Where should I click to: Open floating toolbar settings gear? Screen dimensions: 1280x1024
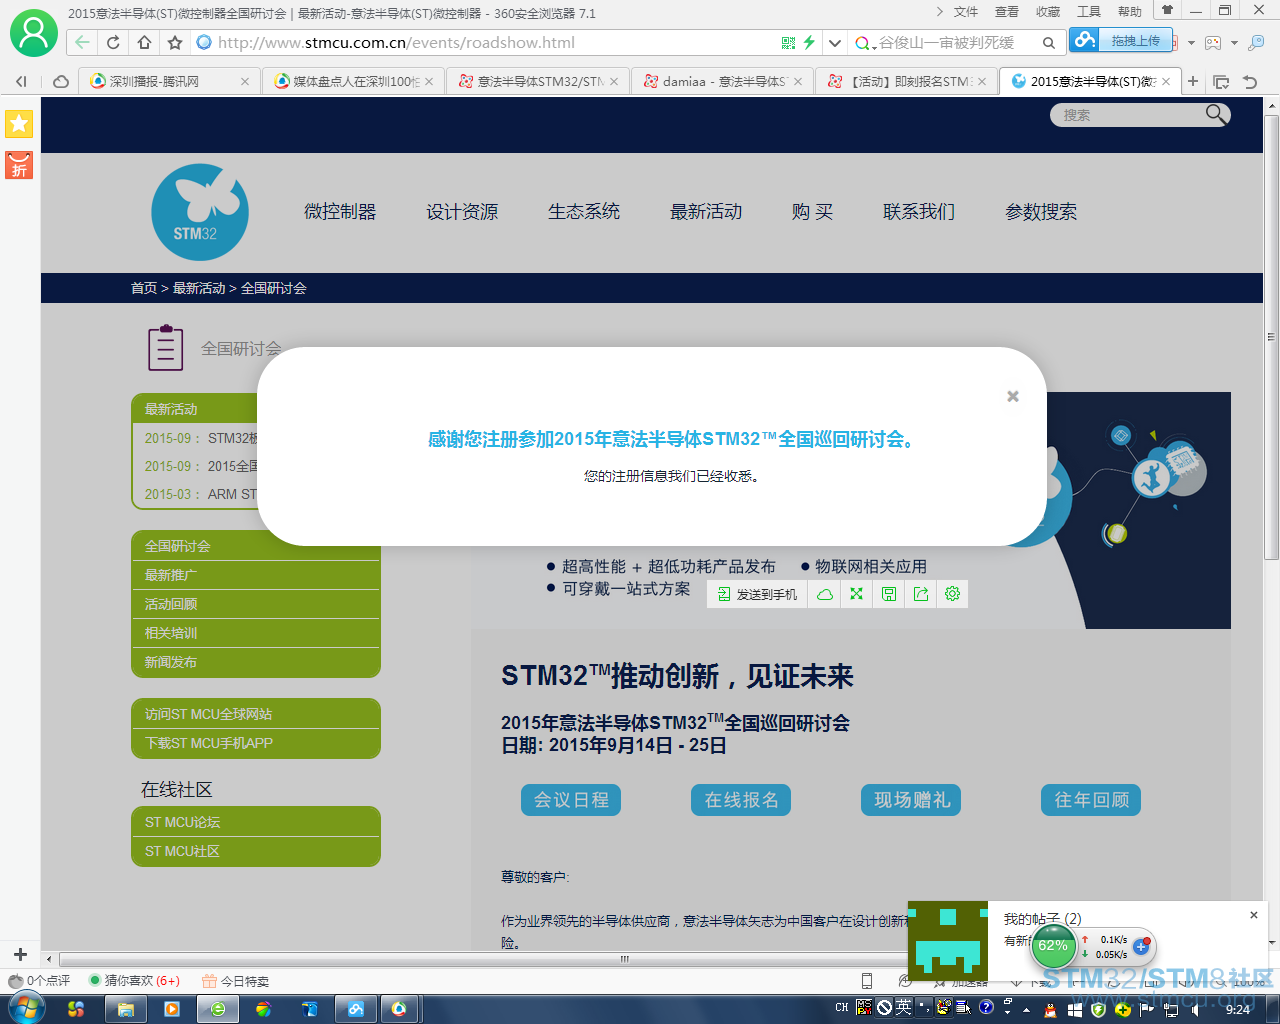(953, 594)
